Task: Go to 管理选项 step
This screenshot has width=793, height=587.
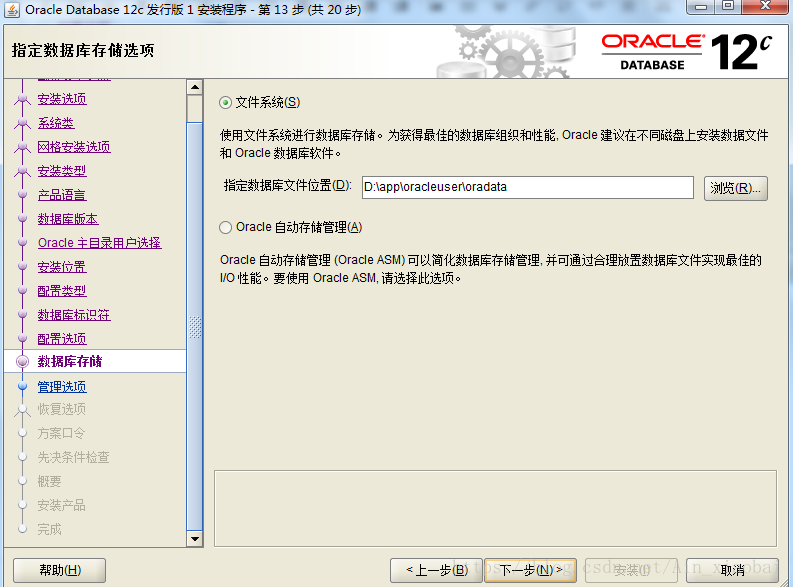Action: coord(62,387)
